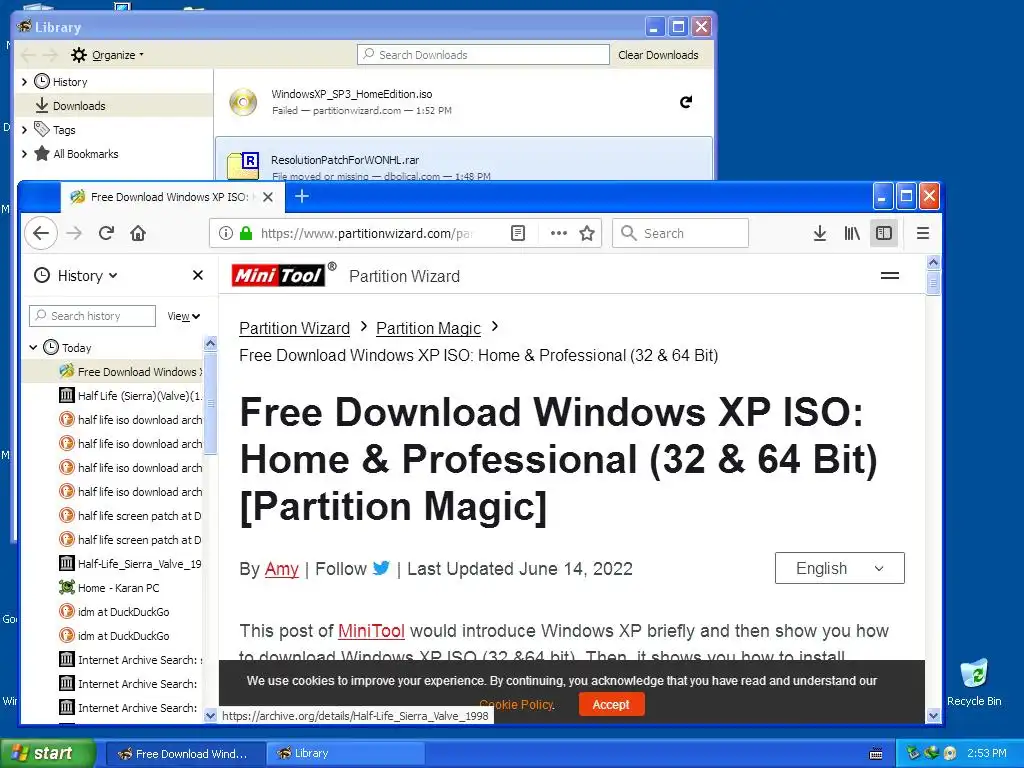This screenshot has width=1024, height=768.
Task: Click Search Downloads field in Library
Action: tap(483, 55)
